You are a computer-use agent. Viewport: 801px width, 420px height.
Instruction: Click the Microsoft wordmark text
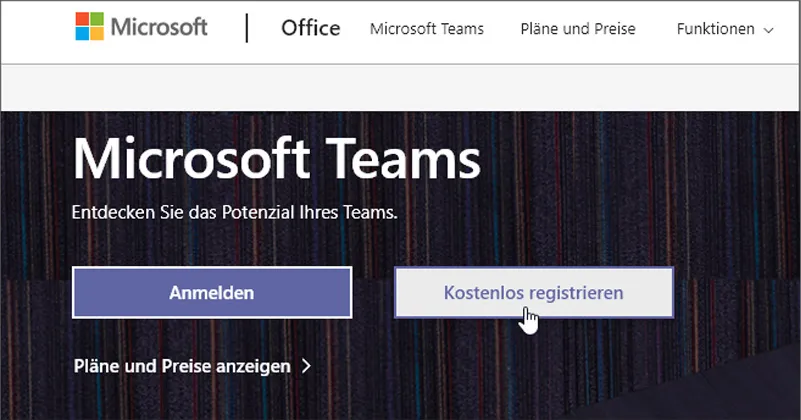pyautogui.click(x=159, y=28)
